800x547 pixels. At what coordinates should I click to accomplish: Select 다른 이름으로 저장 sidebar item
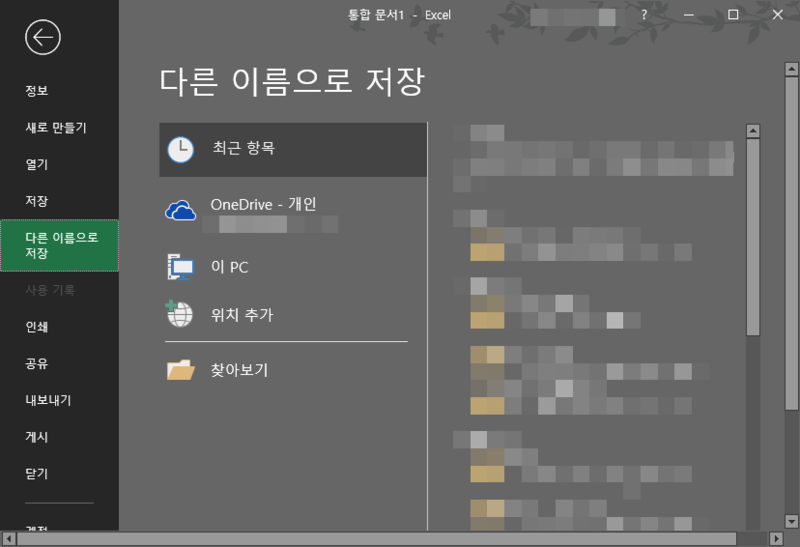coord(59,245)
